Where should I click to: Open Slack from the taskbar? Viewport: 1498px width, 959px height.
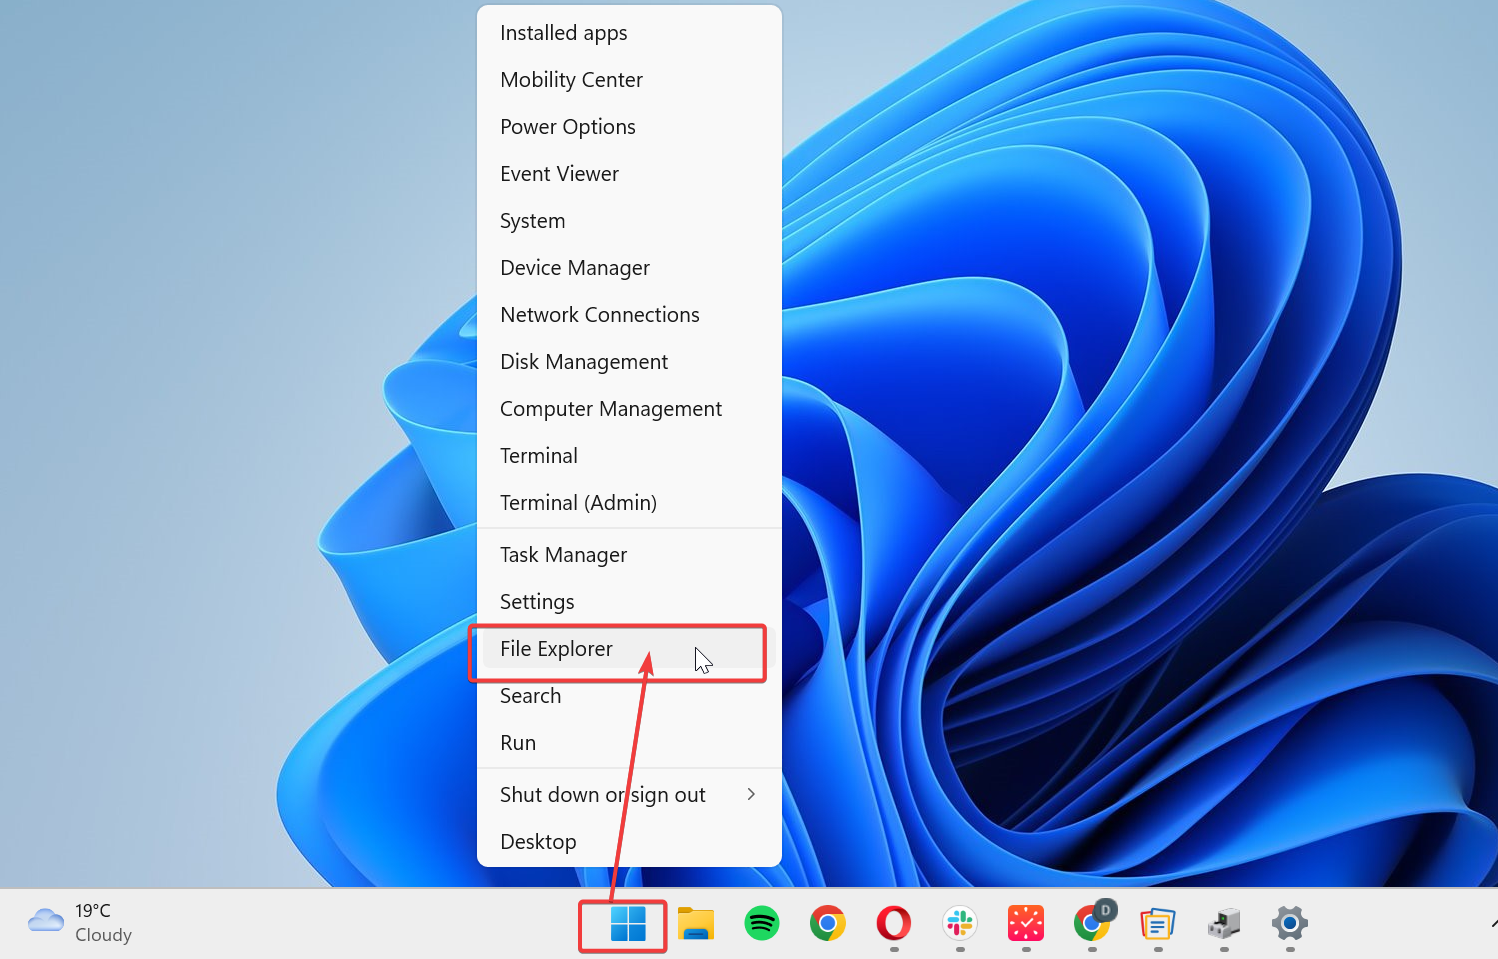click(x=960, y=923)
